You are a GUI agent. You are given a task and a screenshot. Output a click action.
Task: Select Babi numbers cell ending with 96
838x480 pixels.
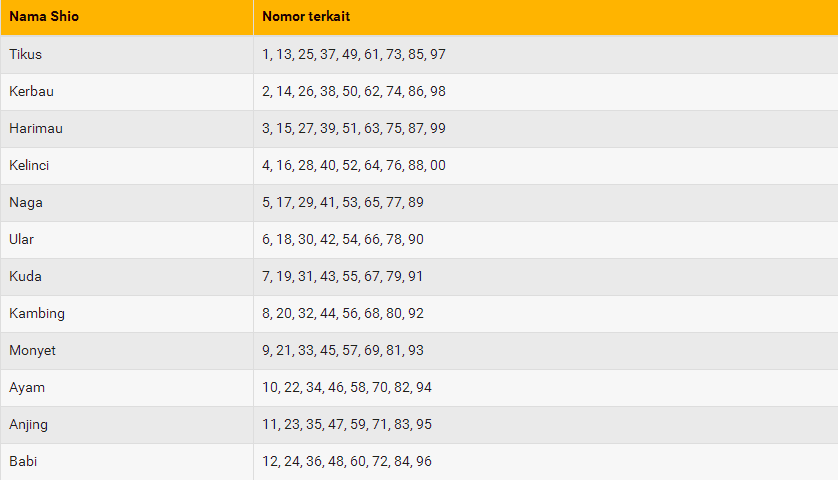point(546,462)
